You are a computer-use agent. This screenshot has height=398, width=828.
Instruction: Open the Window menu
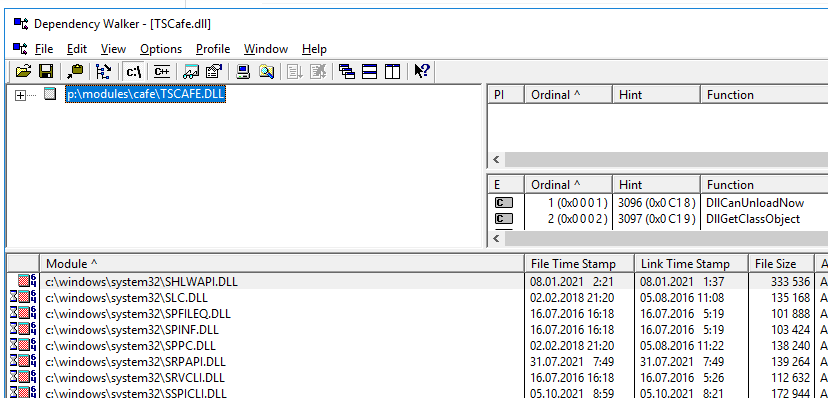pyautogui.click(x=266, y=49)
